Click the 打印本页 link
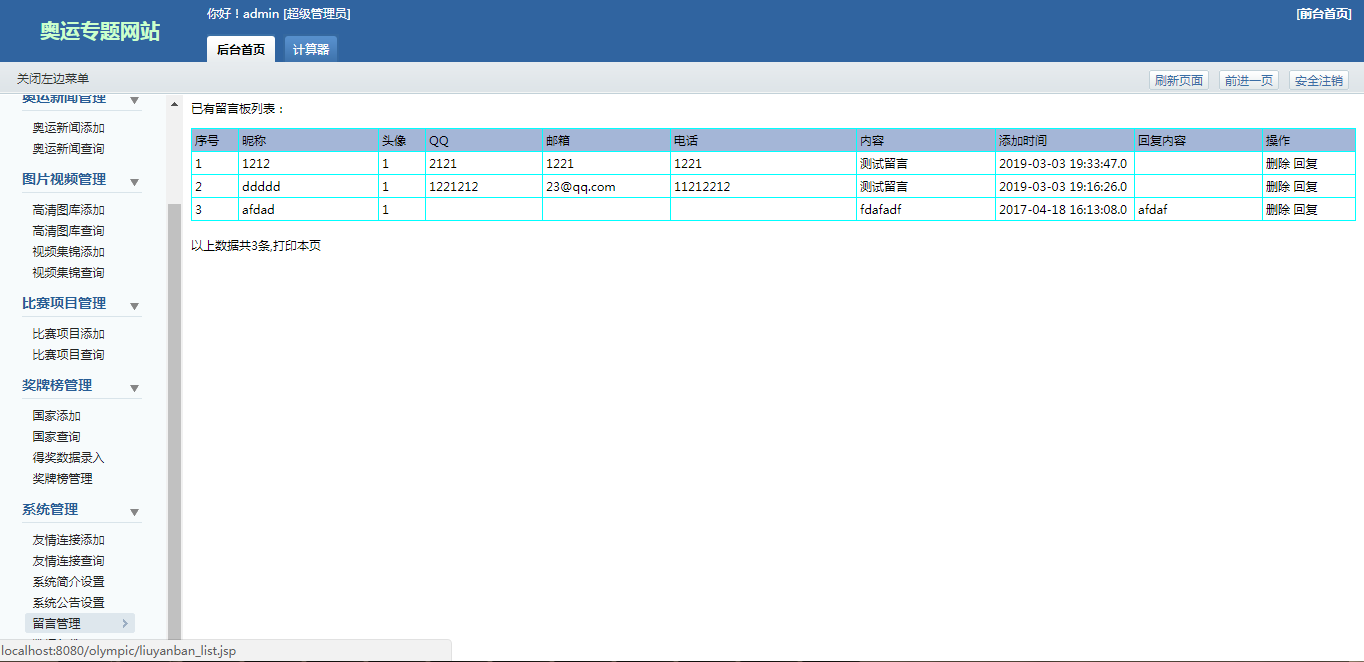Viewport: 1364px width, 662px height. coord(297,245)
